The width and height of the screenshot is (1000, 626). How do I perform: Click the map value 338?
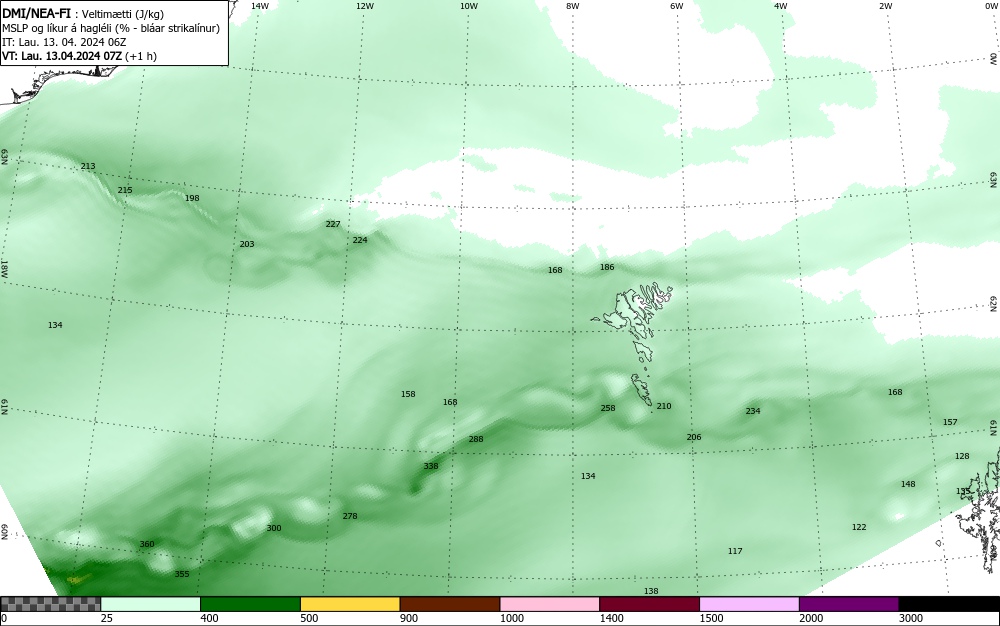click(x=431, y=466)
